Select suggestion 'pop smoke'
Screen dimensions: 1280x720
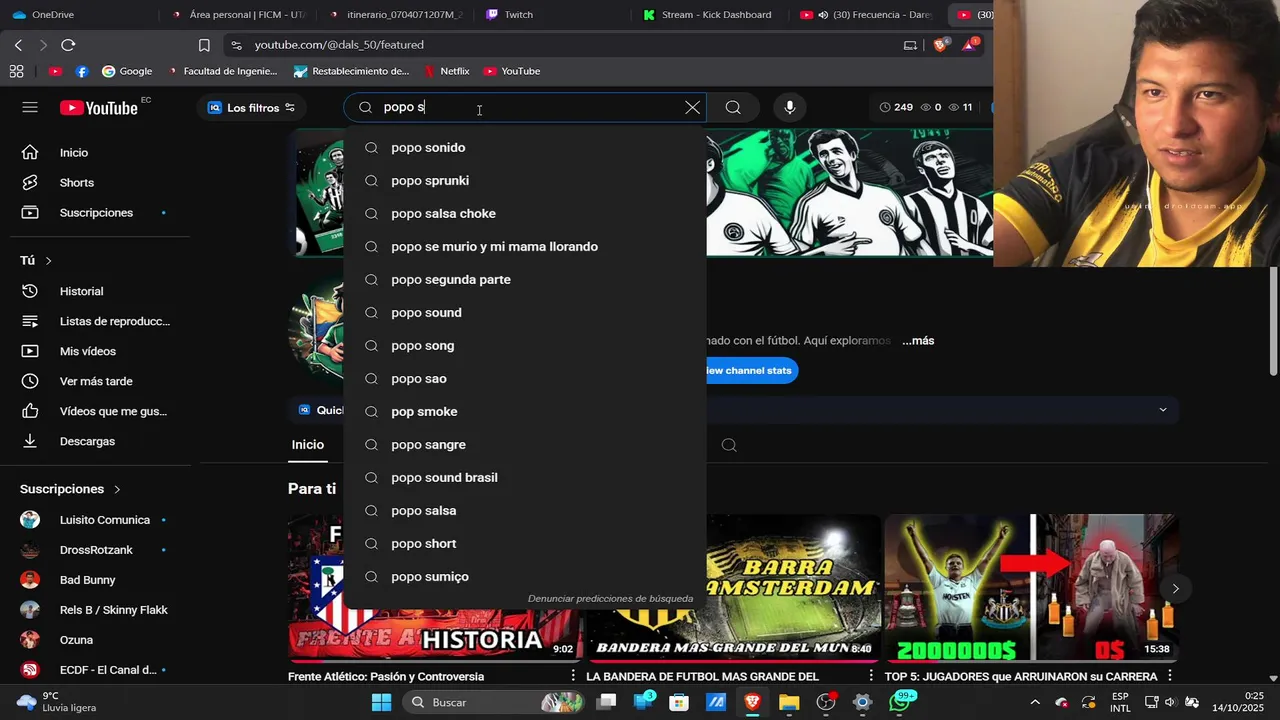[525, 412]
